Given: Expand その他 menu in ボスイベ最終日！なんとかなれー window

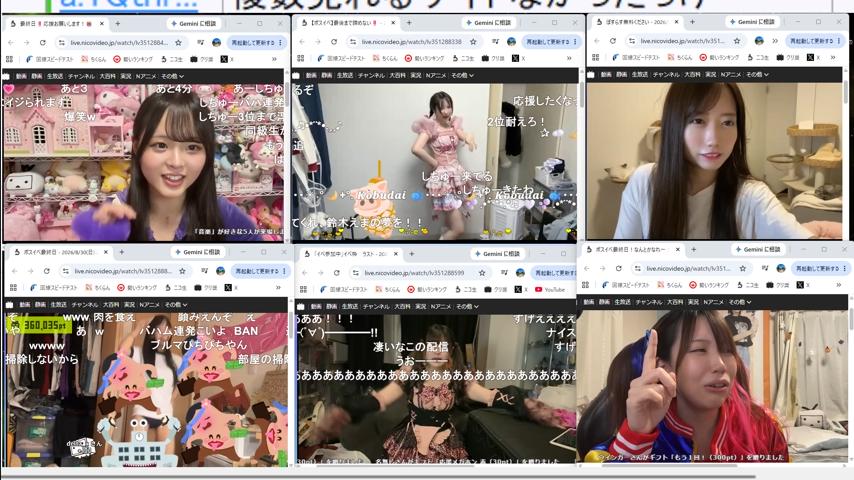Looking at the screenshot, I should [740, 302].
